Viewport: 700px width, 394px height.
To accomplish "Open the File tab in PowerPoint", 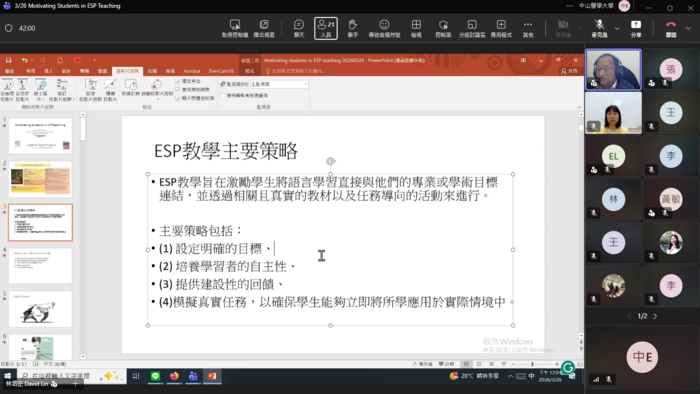I will 9,71.
